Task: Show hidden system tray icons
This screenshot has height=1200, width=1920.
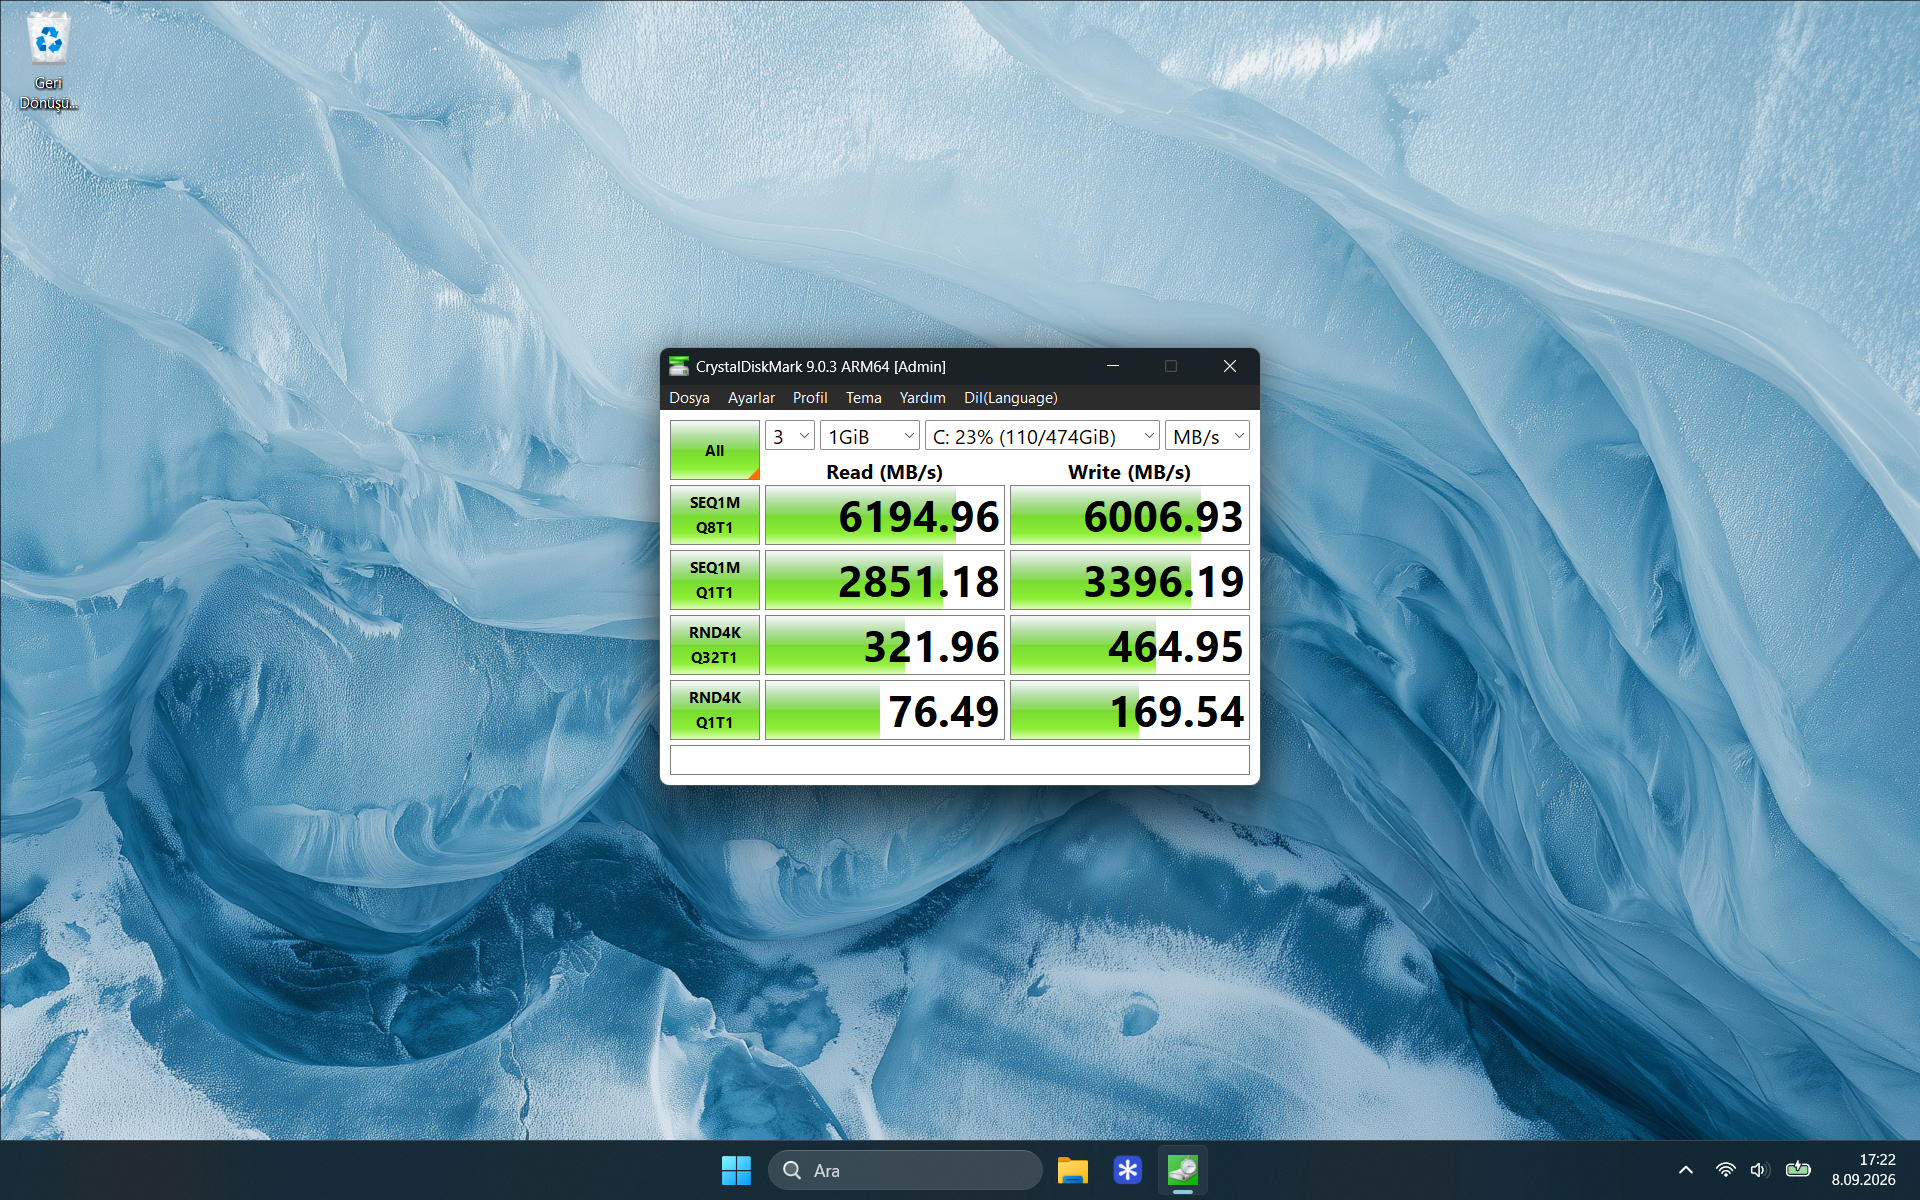Action: point(1685,1170)
